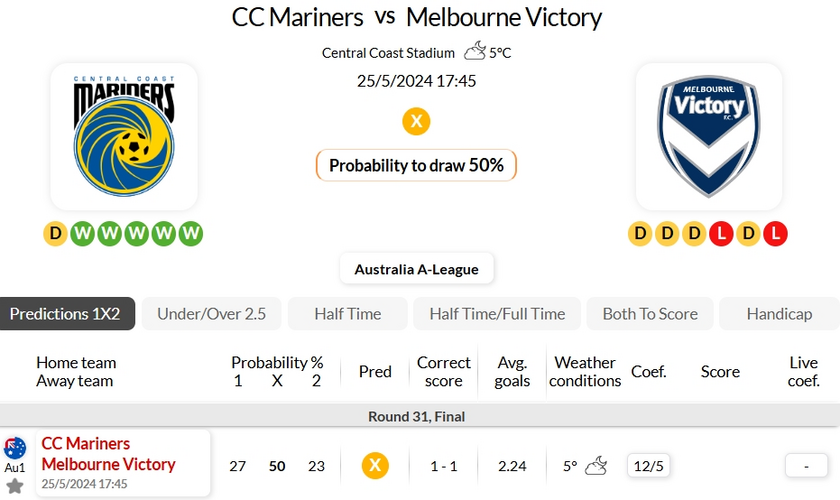Click the Melbourne Victory team crest
The image size is (840, 500).
click(709, 136)
